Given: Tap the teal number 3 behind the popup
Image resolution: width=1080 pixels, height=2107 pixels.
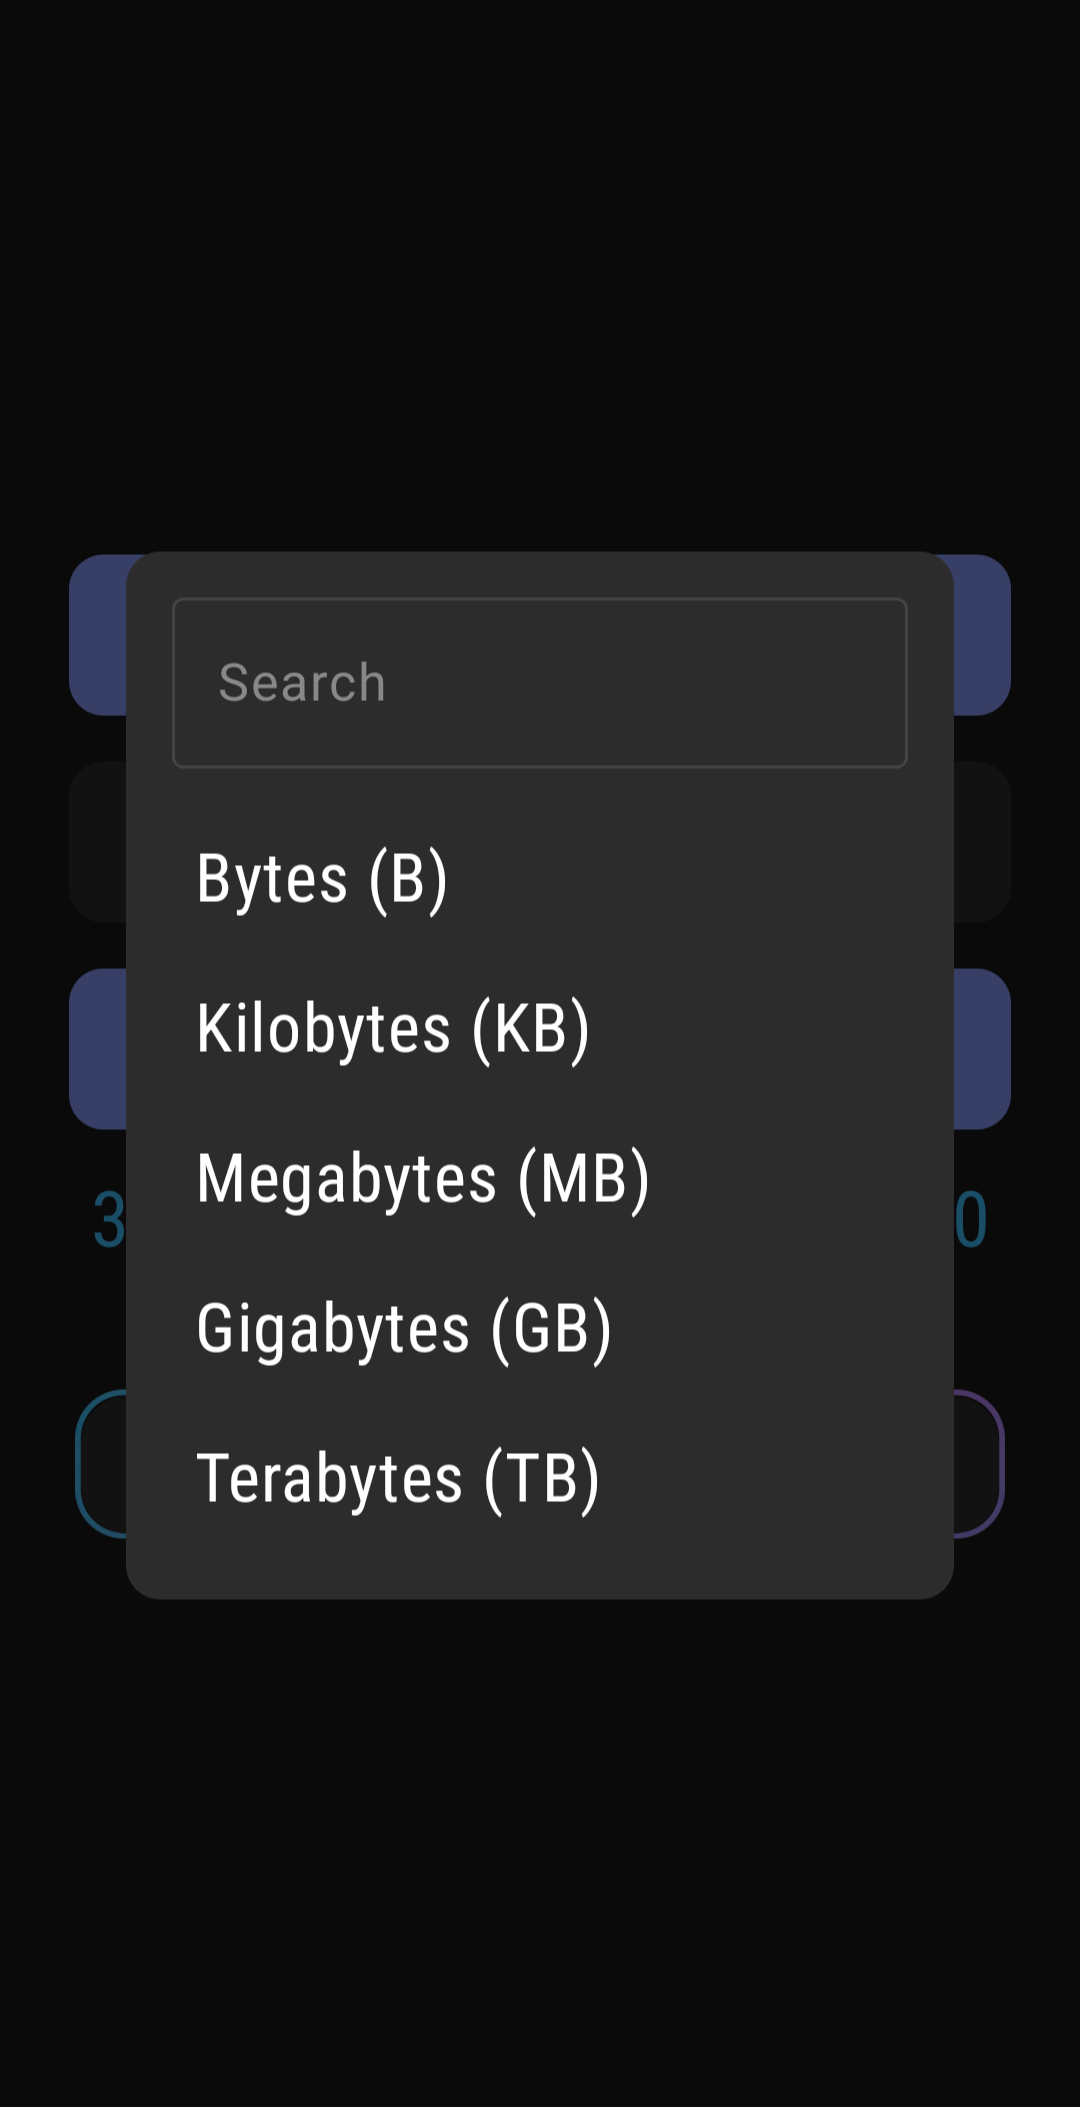Looking at the screenshot, I should [x=108, y=1220].
